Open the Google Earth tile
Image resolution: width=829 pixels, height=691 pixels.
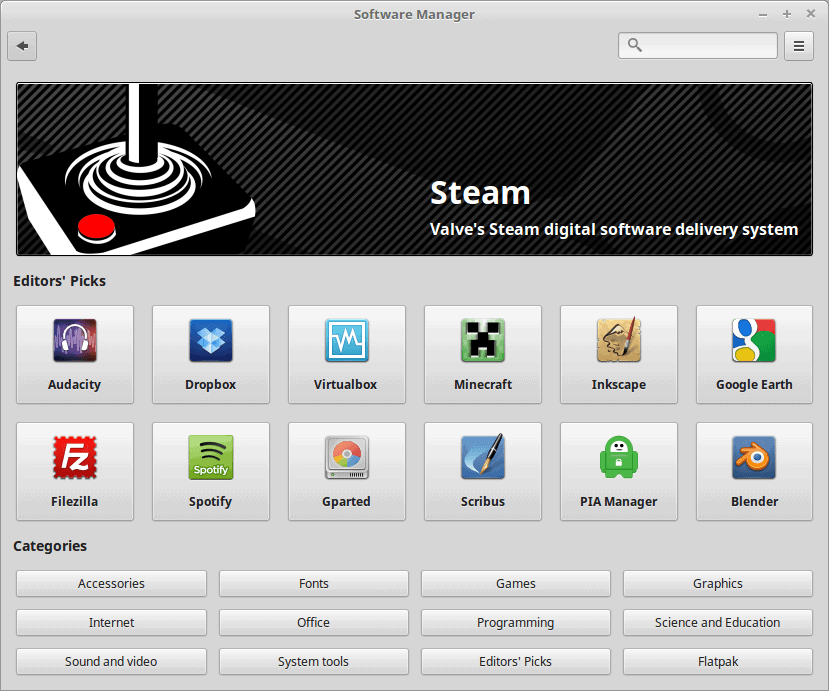pos(753,355)
